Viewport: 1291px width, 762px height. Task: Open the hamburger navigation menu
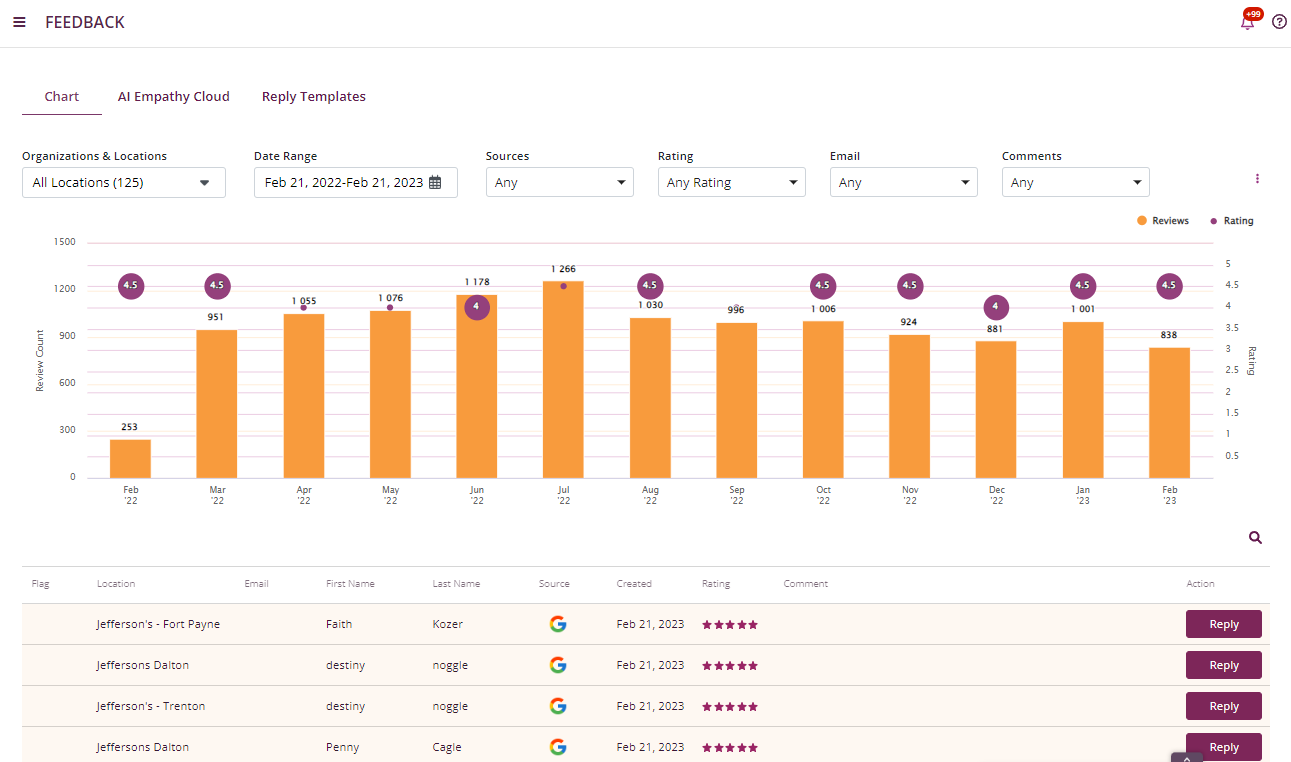(19, 22)
